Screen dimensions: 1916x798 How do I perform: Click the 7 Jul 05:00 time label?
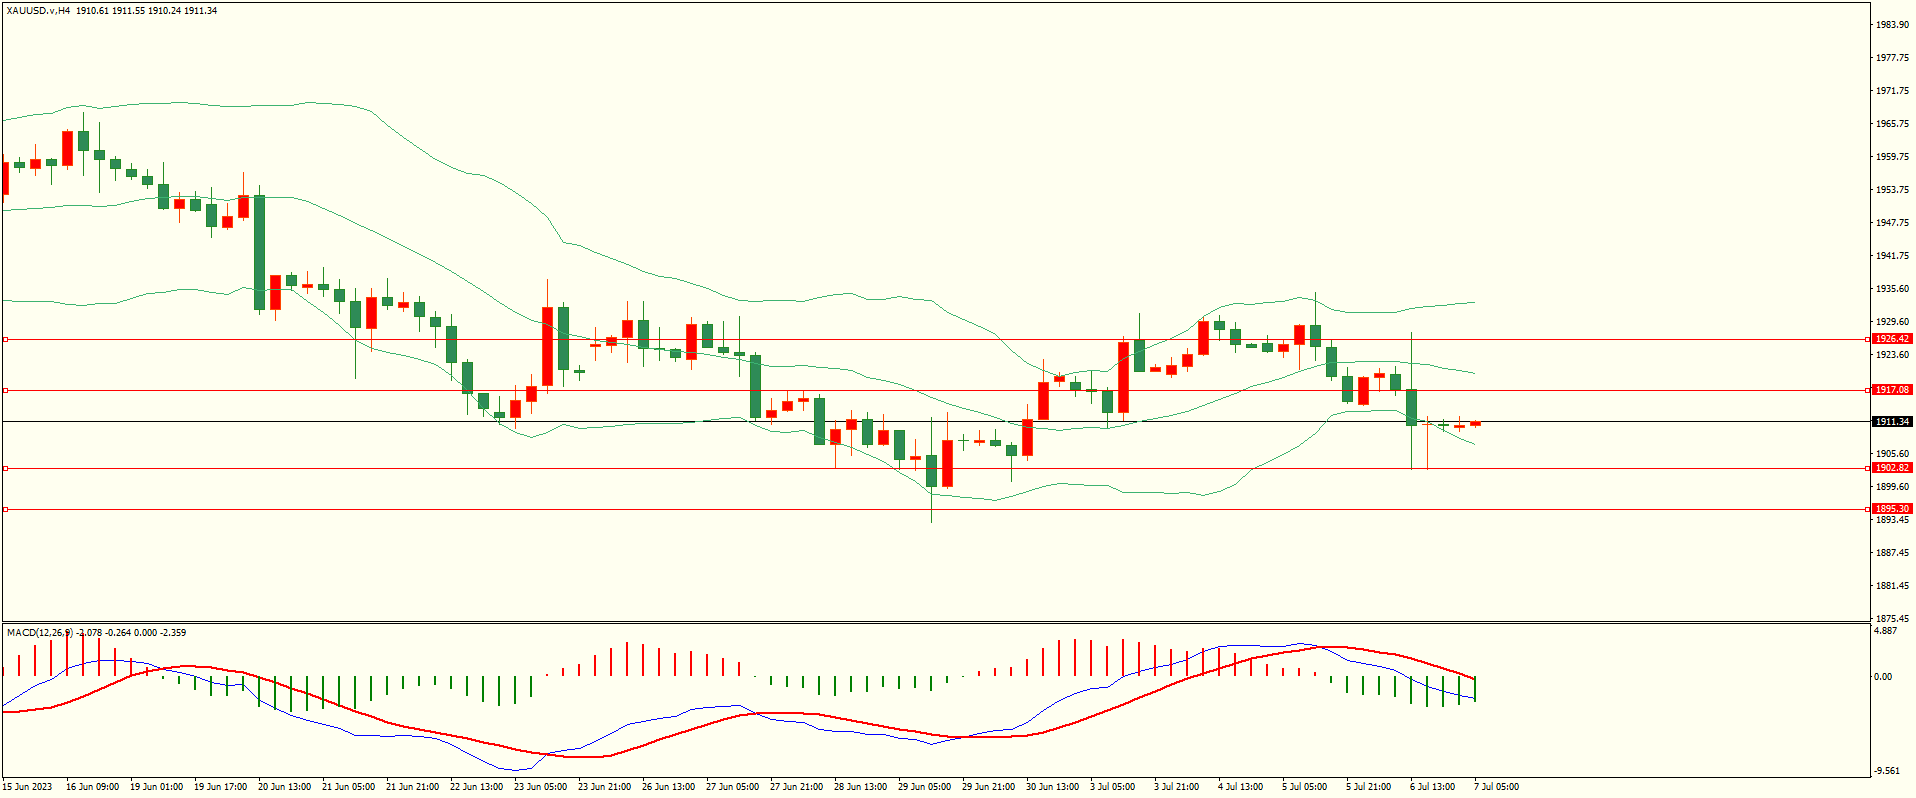click(1496, 787)
